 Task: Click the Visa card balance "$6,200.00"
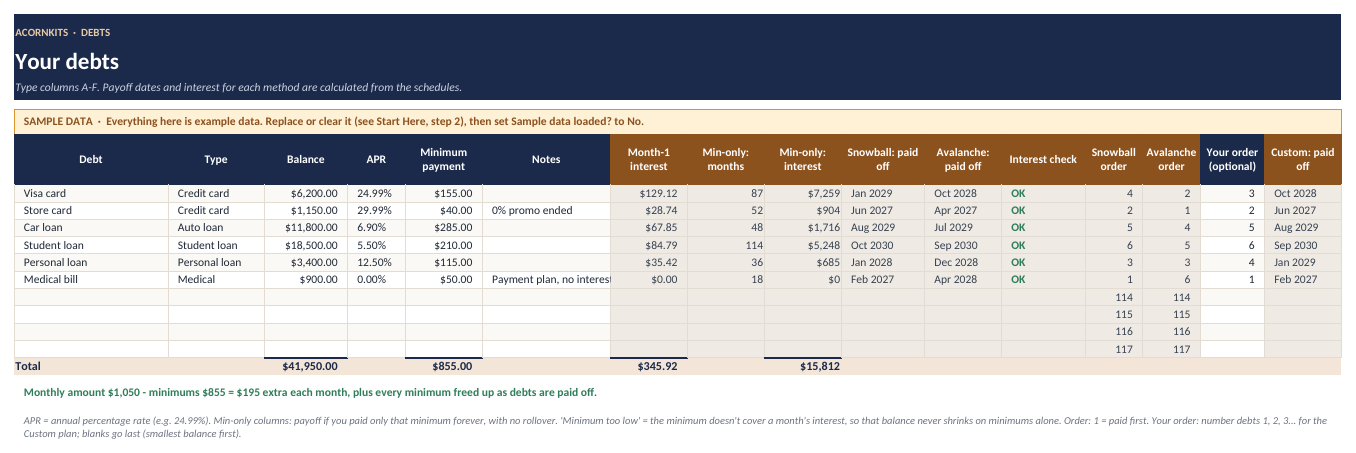tap(305, 193)
